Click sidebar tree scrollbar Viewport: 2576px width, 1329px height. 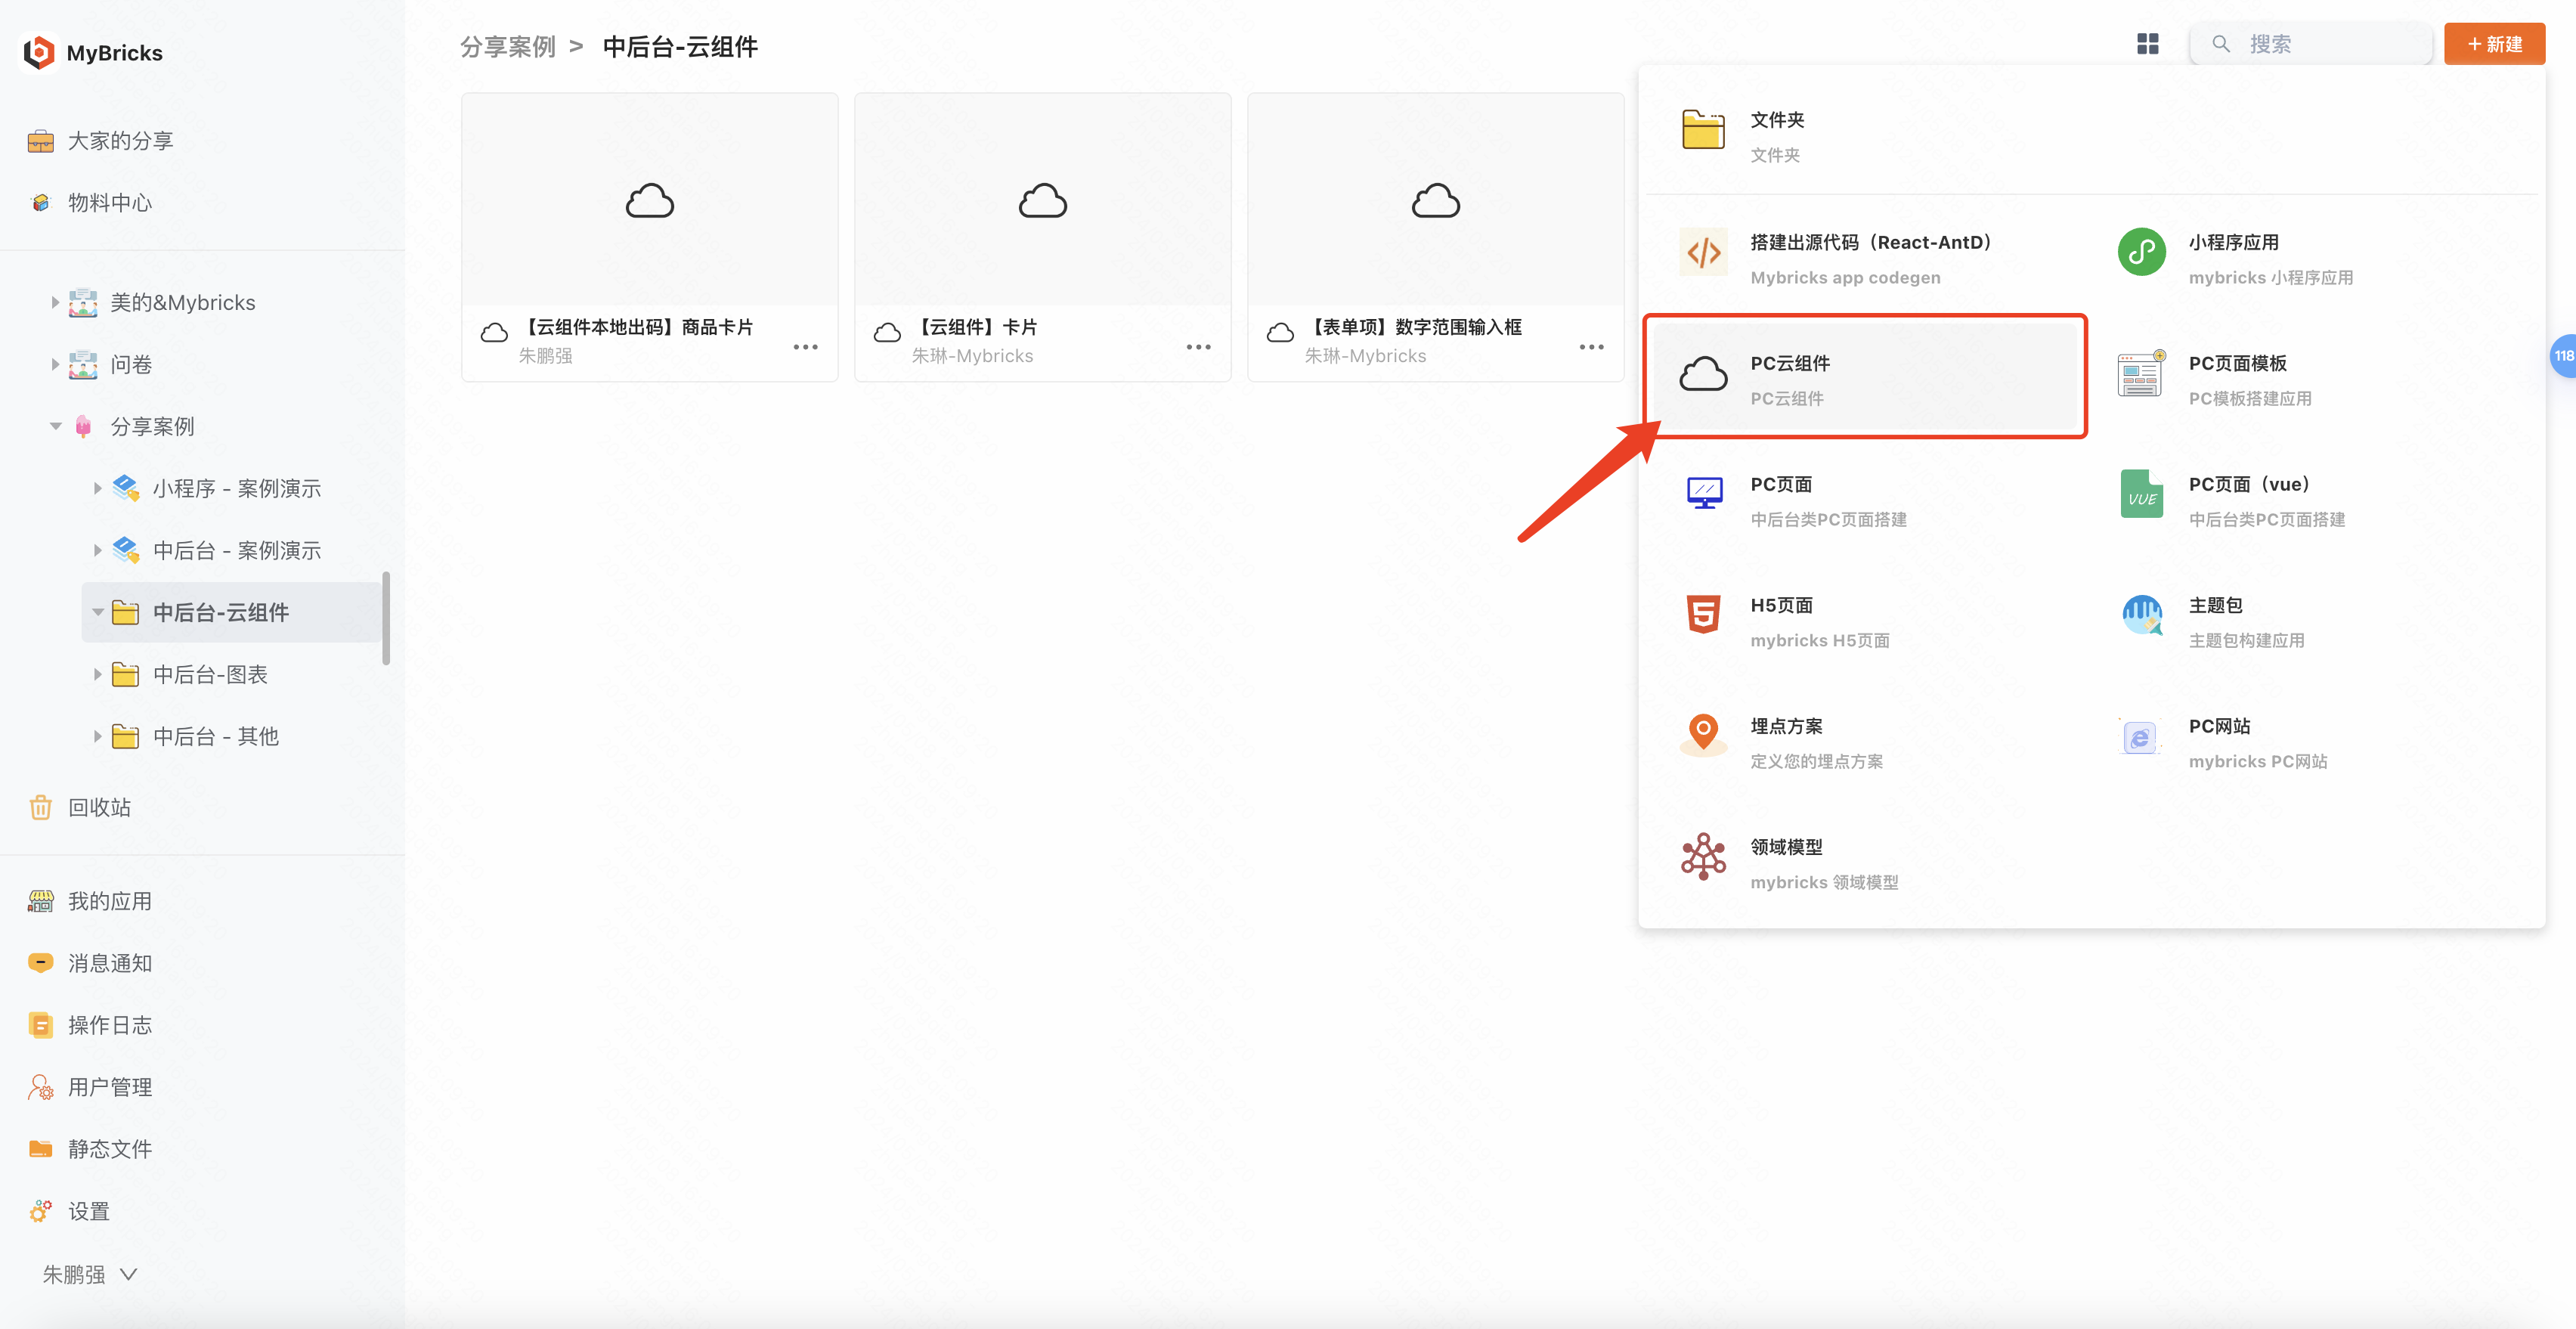pyautogui.click(x=386, y=618)
